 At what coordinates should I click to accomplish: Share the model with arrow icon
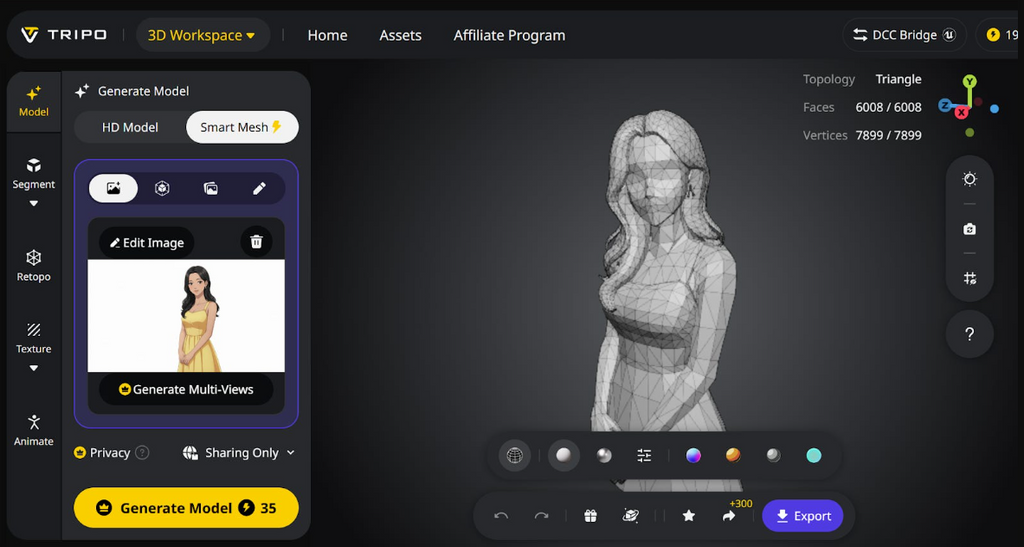729,516
